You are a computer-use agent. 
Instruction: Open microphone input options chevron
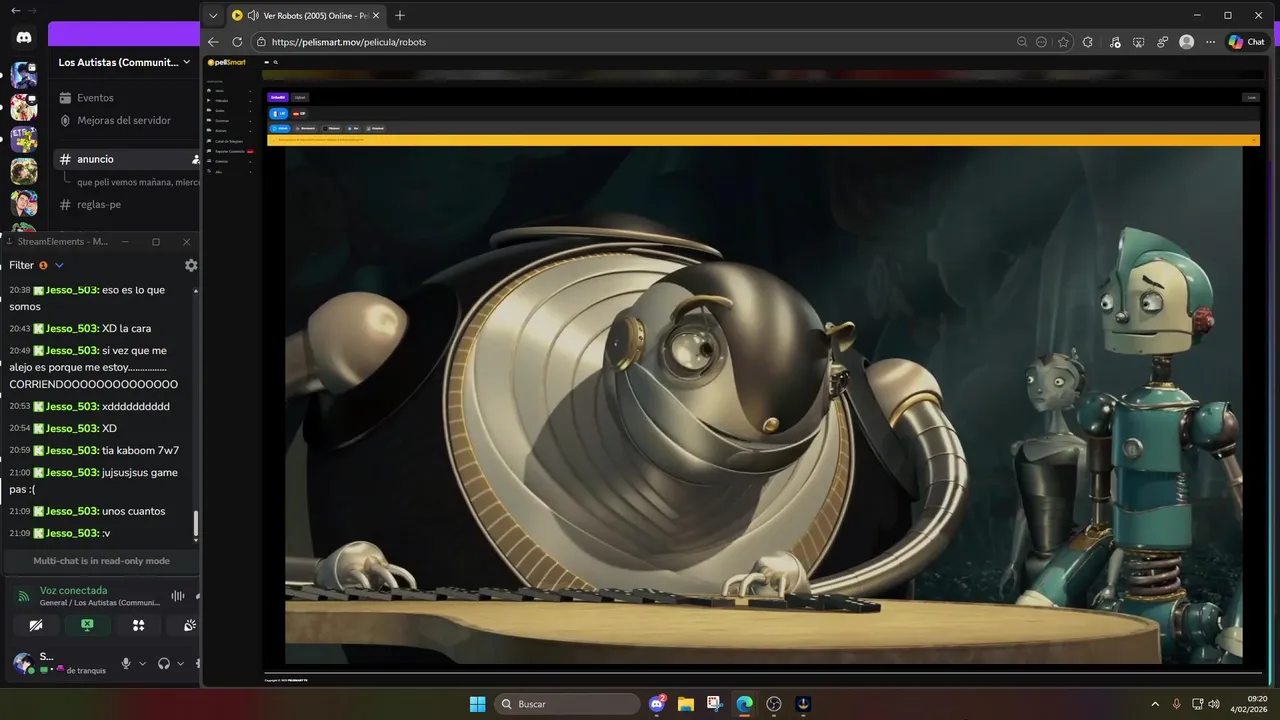[x=142, y=663]
